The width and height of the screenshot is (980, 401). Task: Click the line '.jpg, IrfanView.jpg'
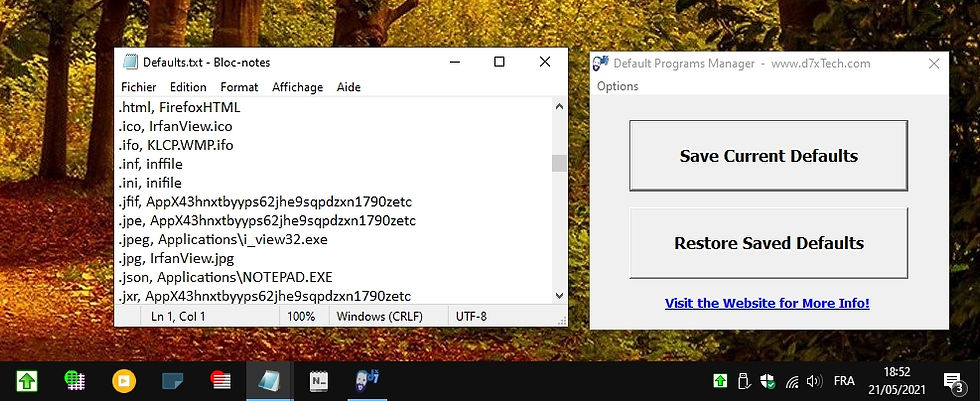tap(176, 258)
